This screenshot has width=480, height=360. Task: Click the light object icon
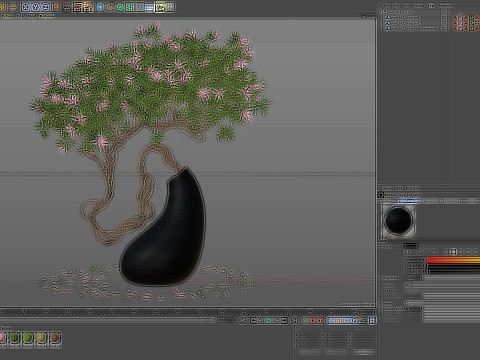(170, 7)
